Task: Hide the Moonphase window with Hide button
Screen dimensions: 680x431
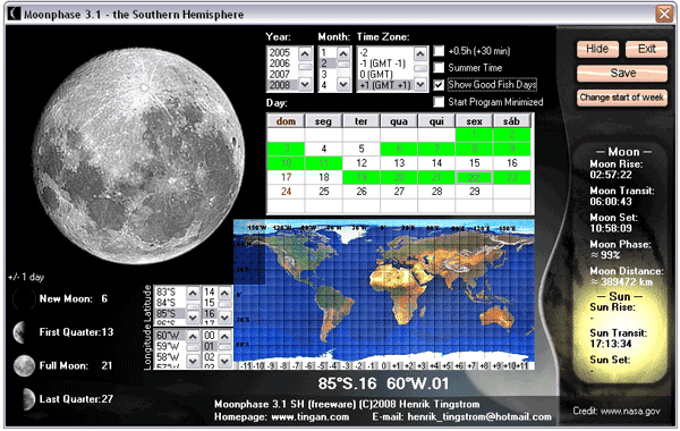Action: pyautogui.click(x=597, y=49)
